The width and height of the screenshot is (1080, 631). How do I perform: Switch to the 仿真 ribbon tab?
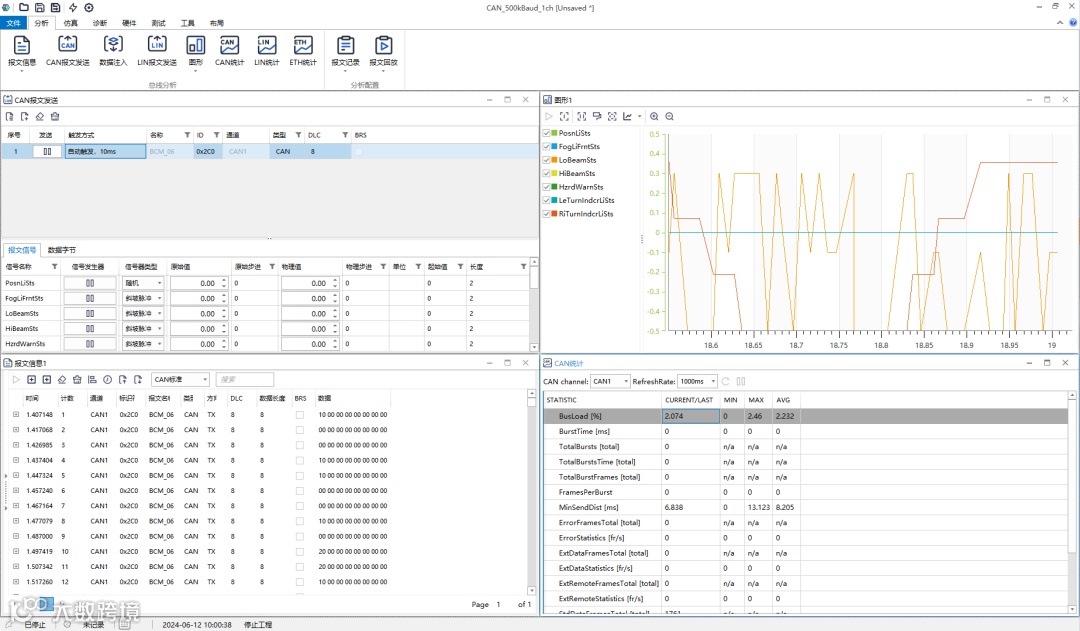[71, 22]
